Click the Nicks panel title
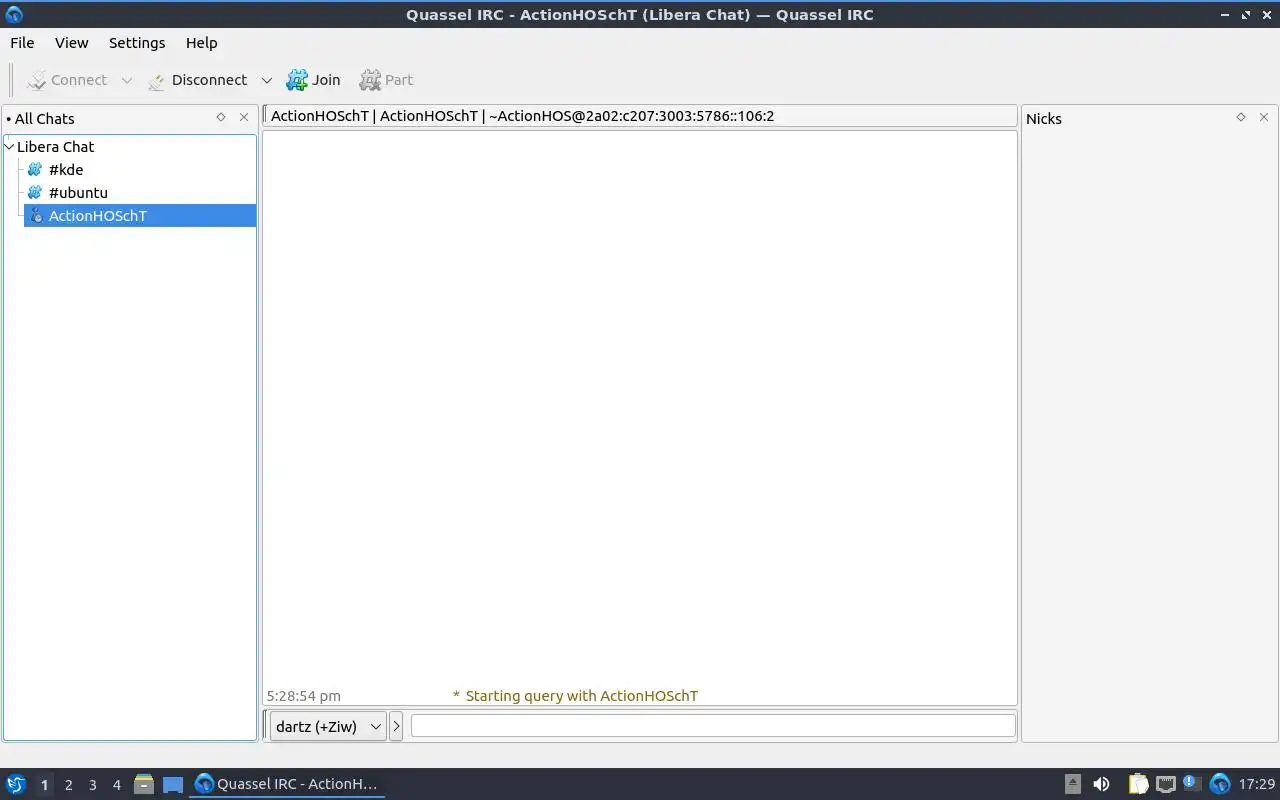Screen dimensions: 1280x800 [x=1044, y=118]
